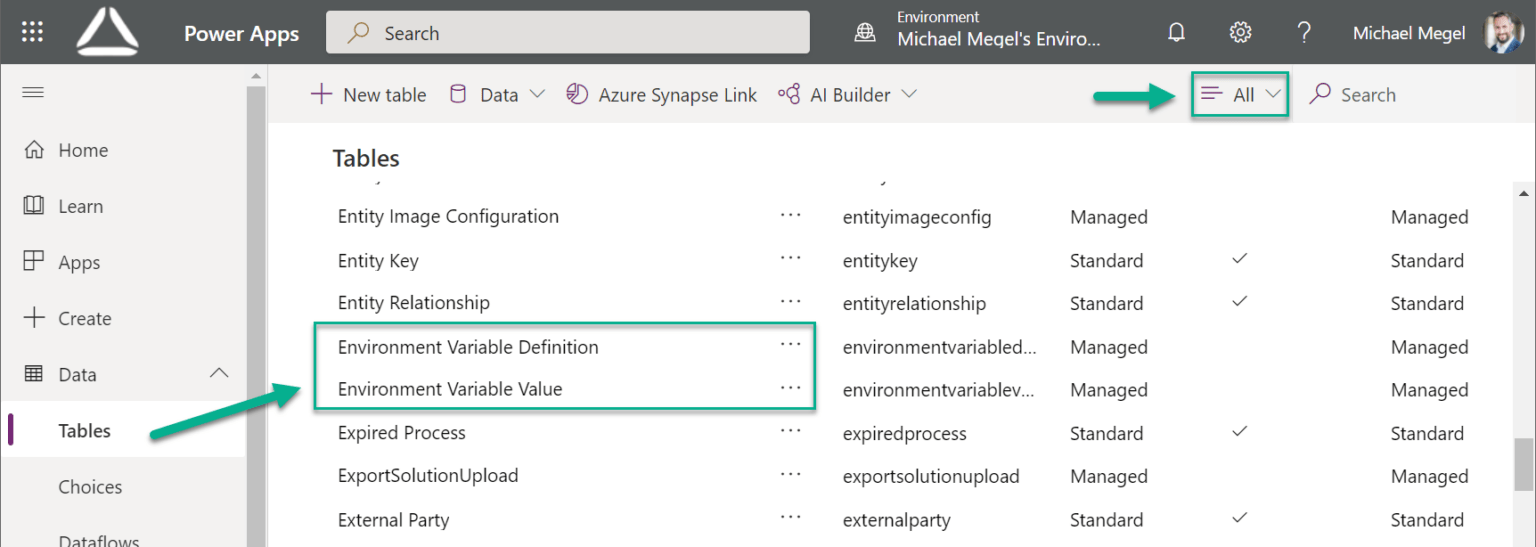Click the externalparty name cell

pos(897,520)
